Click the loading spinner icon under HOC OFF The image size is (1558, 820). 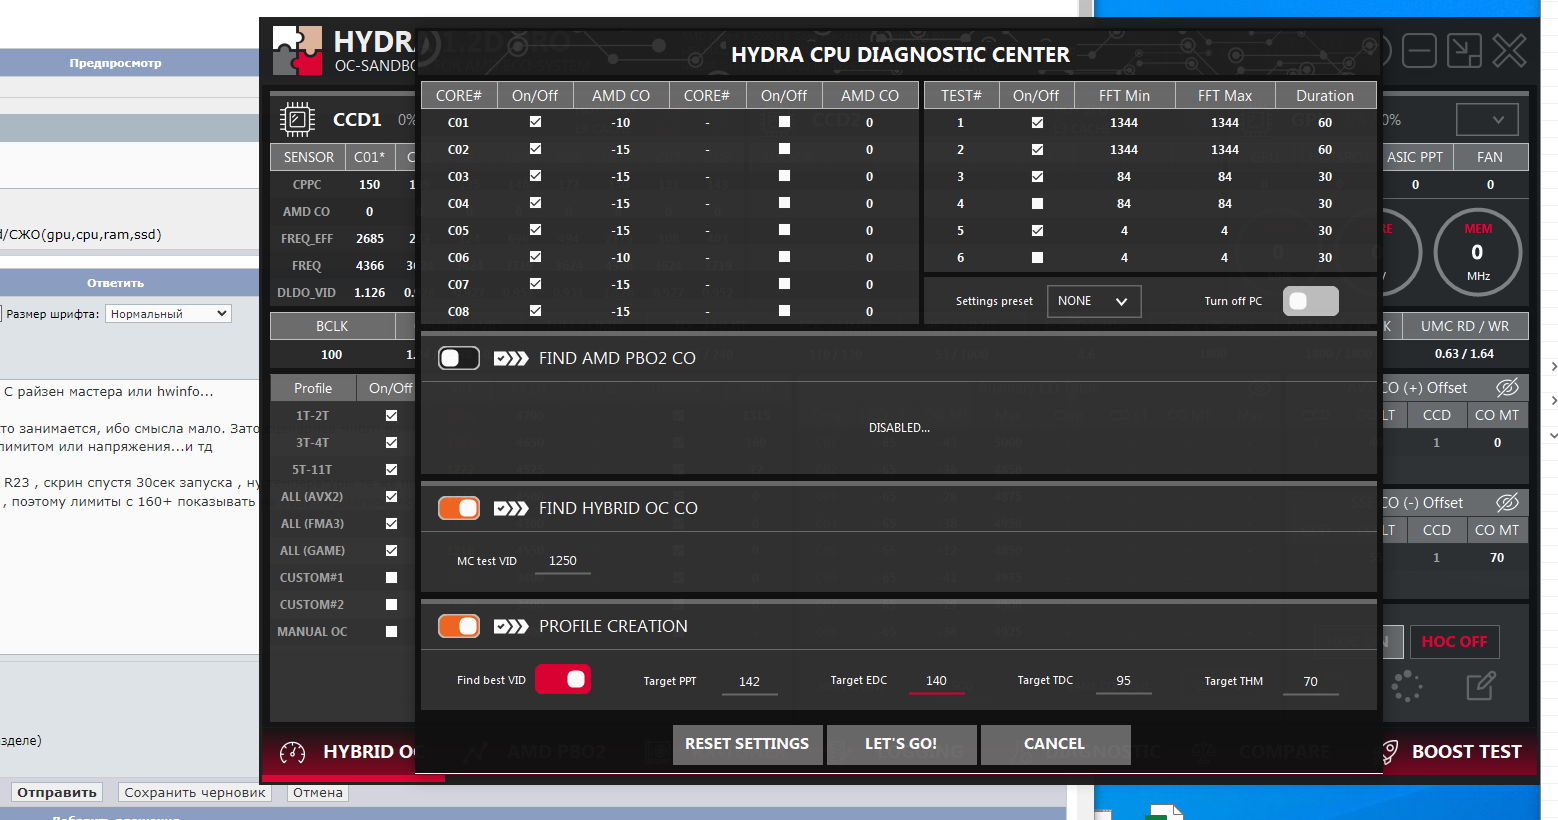[x=1407, y=686]
